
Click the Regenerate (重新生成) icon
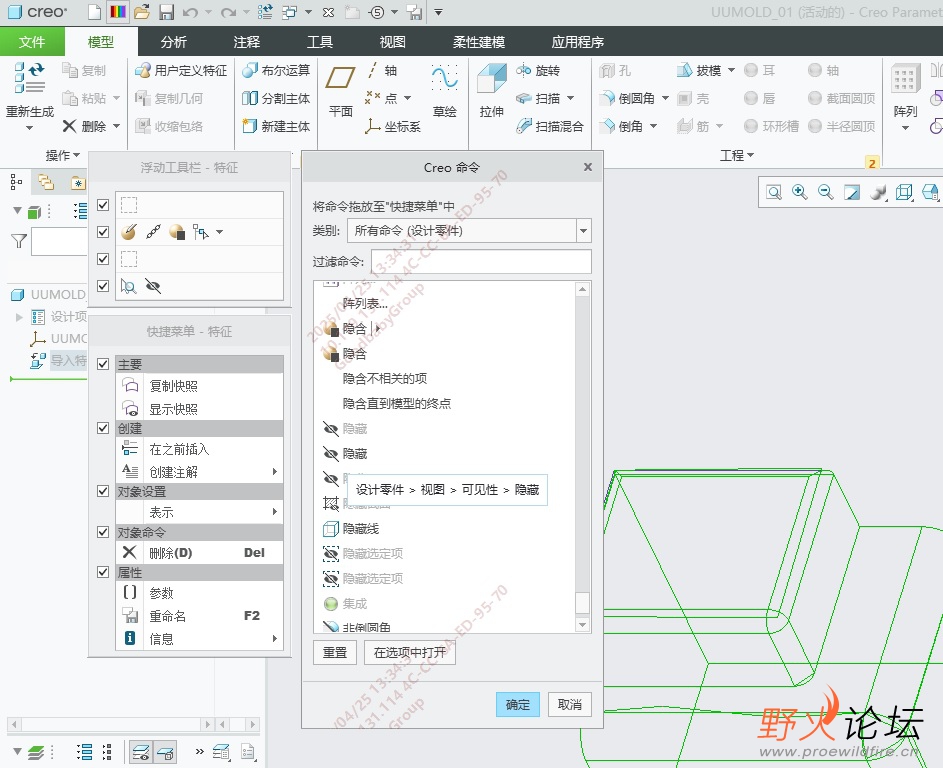coord(29,78)
